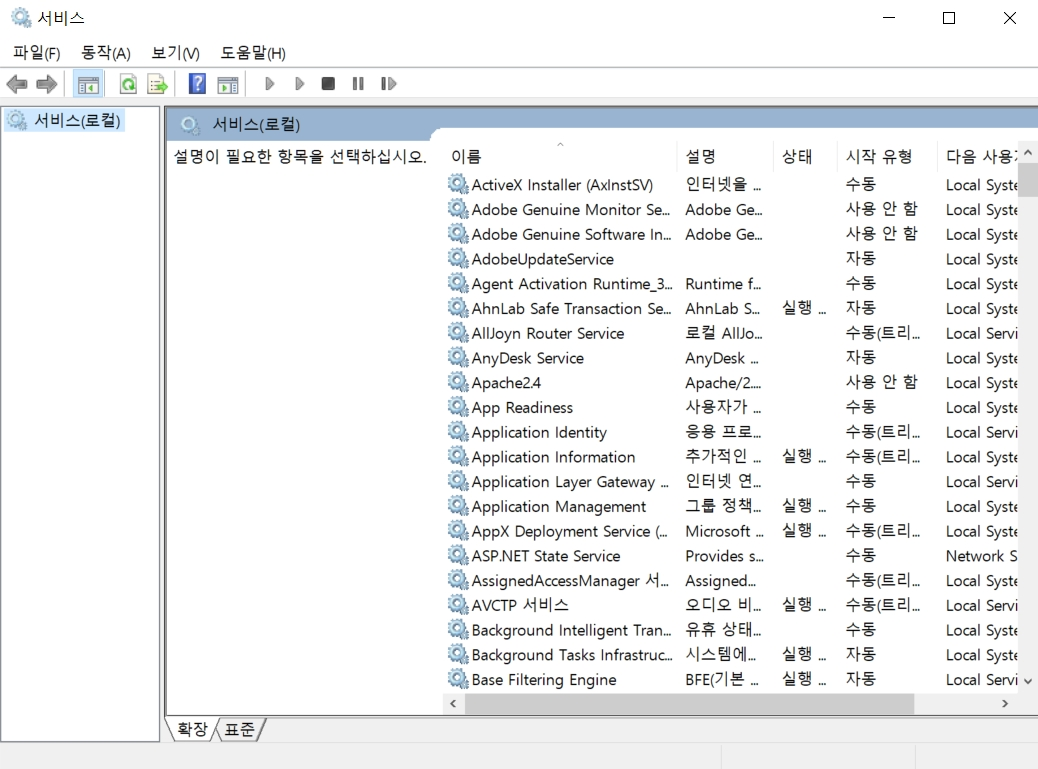Click the Restart Service icon
The height and width of the screenshot is (769, 1038).
click(389, 83)
